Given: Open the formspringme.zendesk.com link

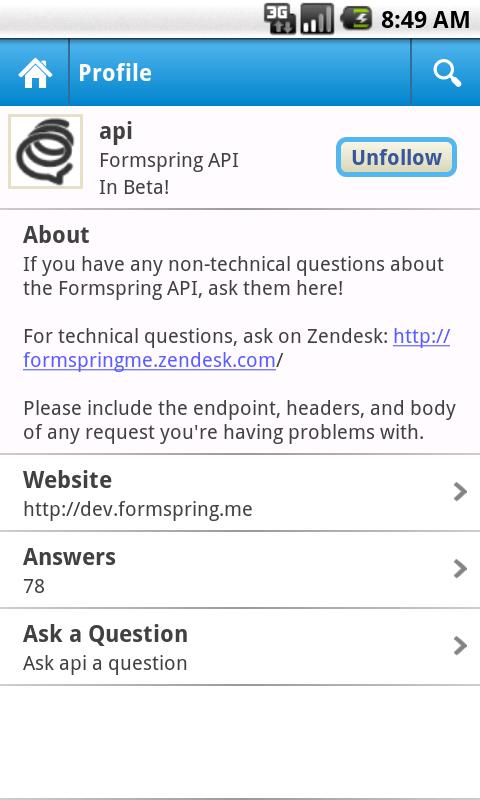Looking at the screenshot, I should [149, 360].
